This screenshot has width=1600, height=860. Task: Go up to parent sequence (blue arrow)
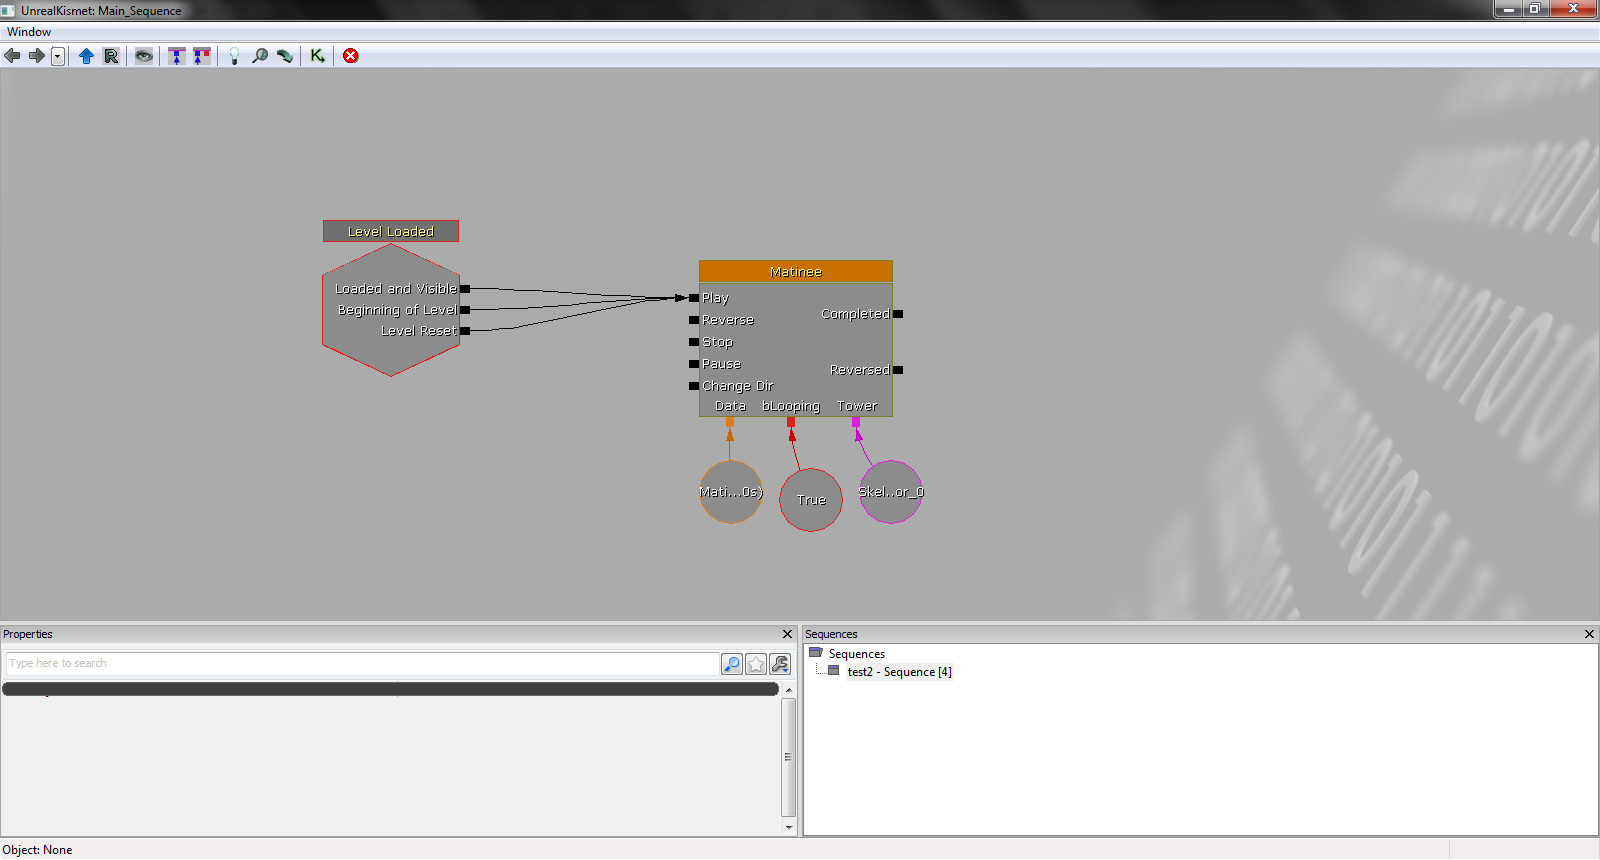click(x=86, y=56)
